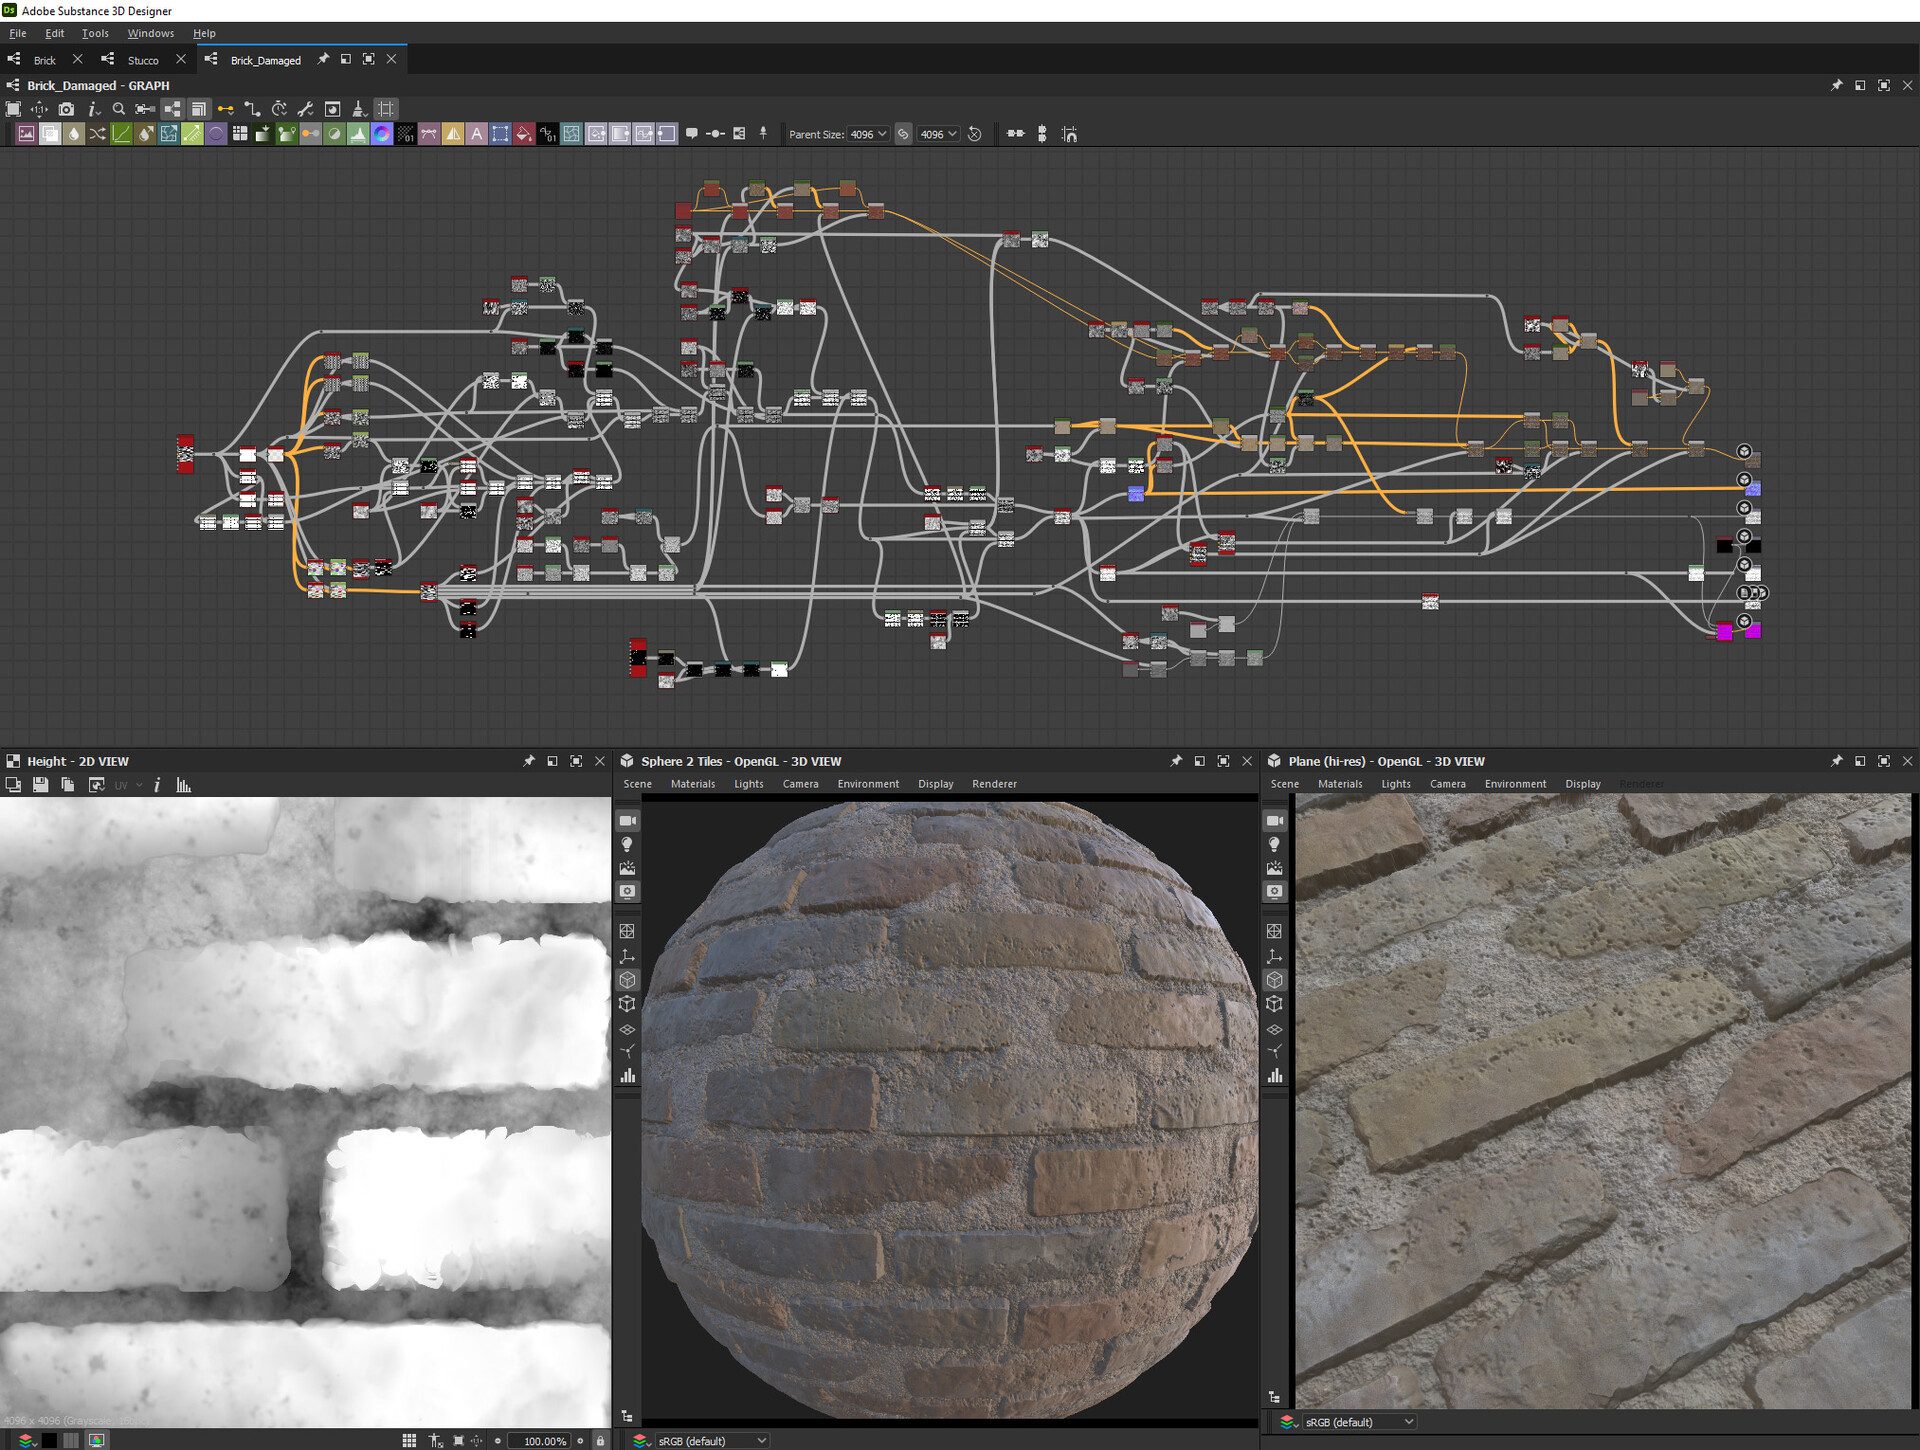1920x1450 pixels.
Task: Show histogram in the Height 2D view
Action: (183, 785)
